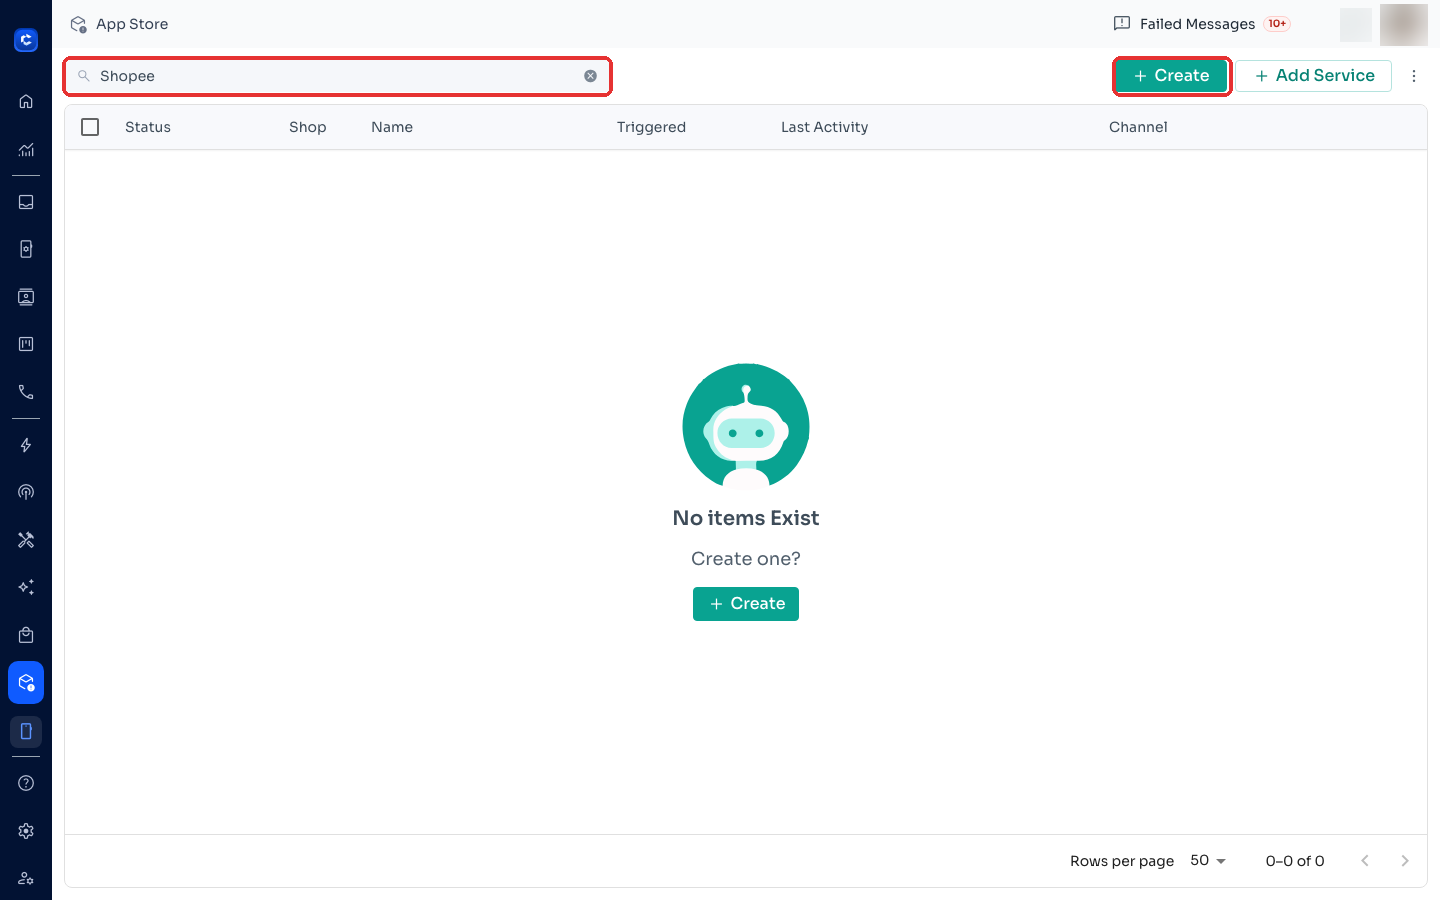
Task: Open the help question mark icon
Action: pyautogui.click(x=26, y=783)
